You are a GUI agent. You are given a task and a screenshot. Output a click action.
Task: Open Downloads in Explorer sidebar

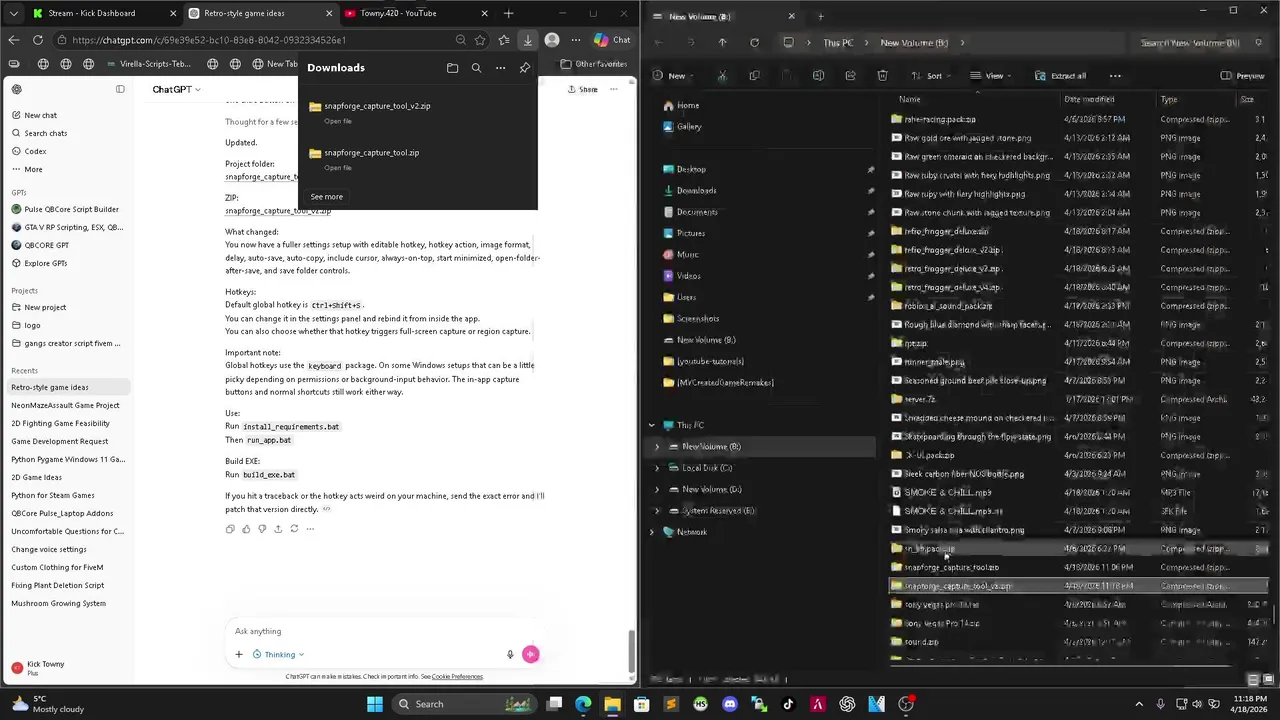click(x=696, y=191)
